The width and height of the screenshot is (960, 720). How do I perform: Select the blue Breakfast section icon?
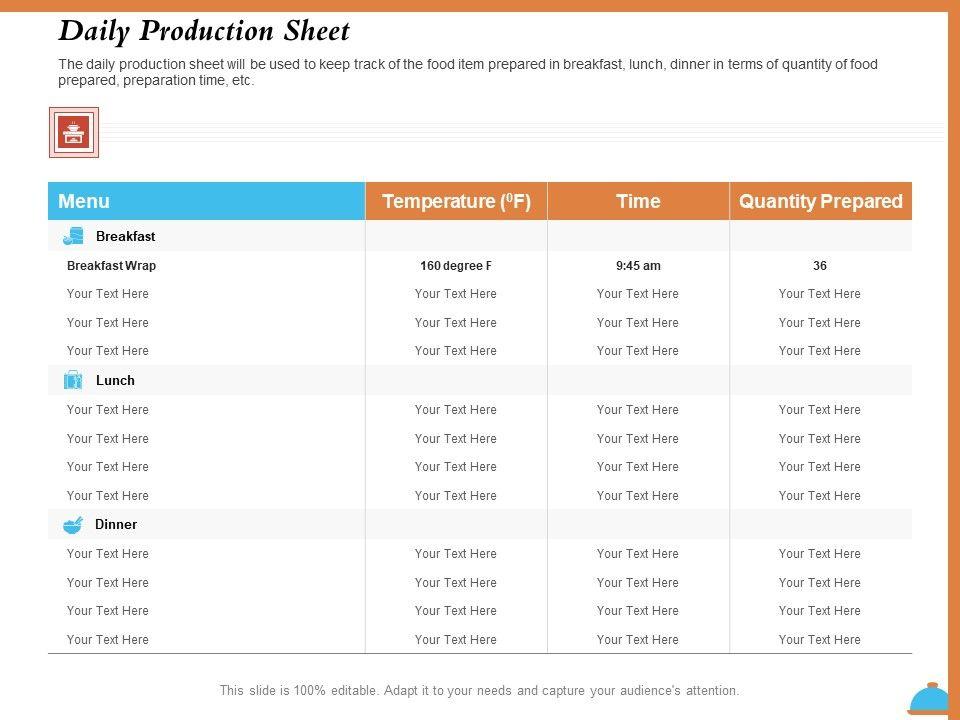click(x=73, y=237)
